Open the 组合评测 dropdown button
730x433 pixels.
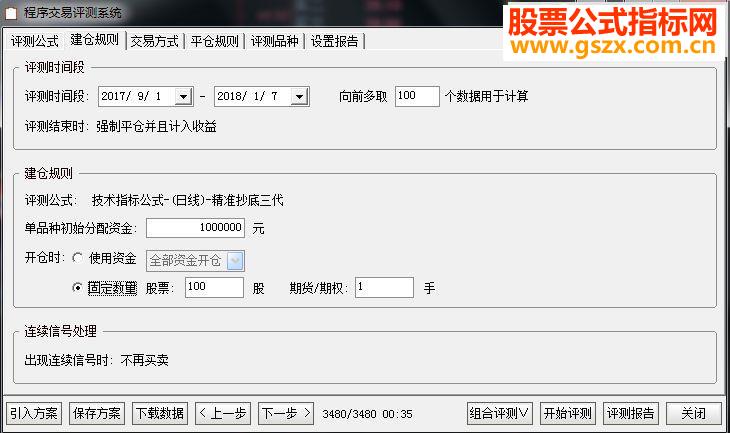tap(500, 413)
